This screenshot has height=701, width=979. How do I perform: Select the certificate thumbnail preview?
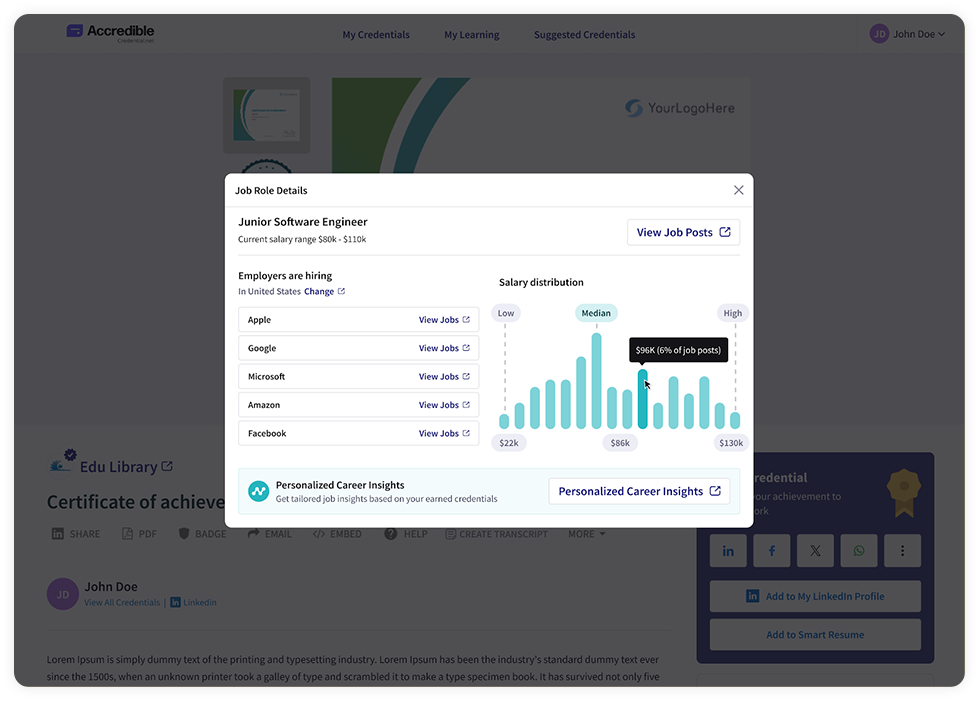[267, 115]
